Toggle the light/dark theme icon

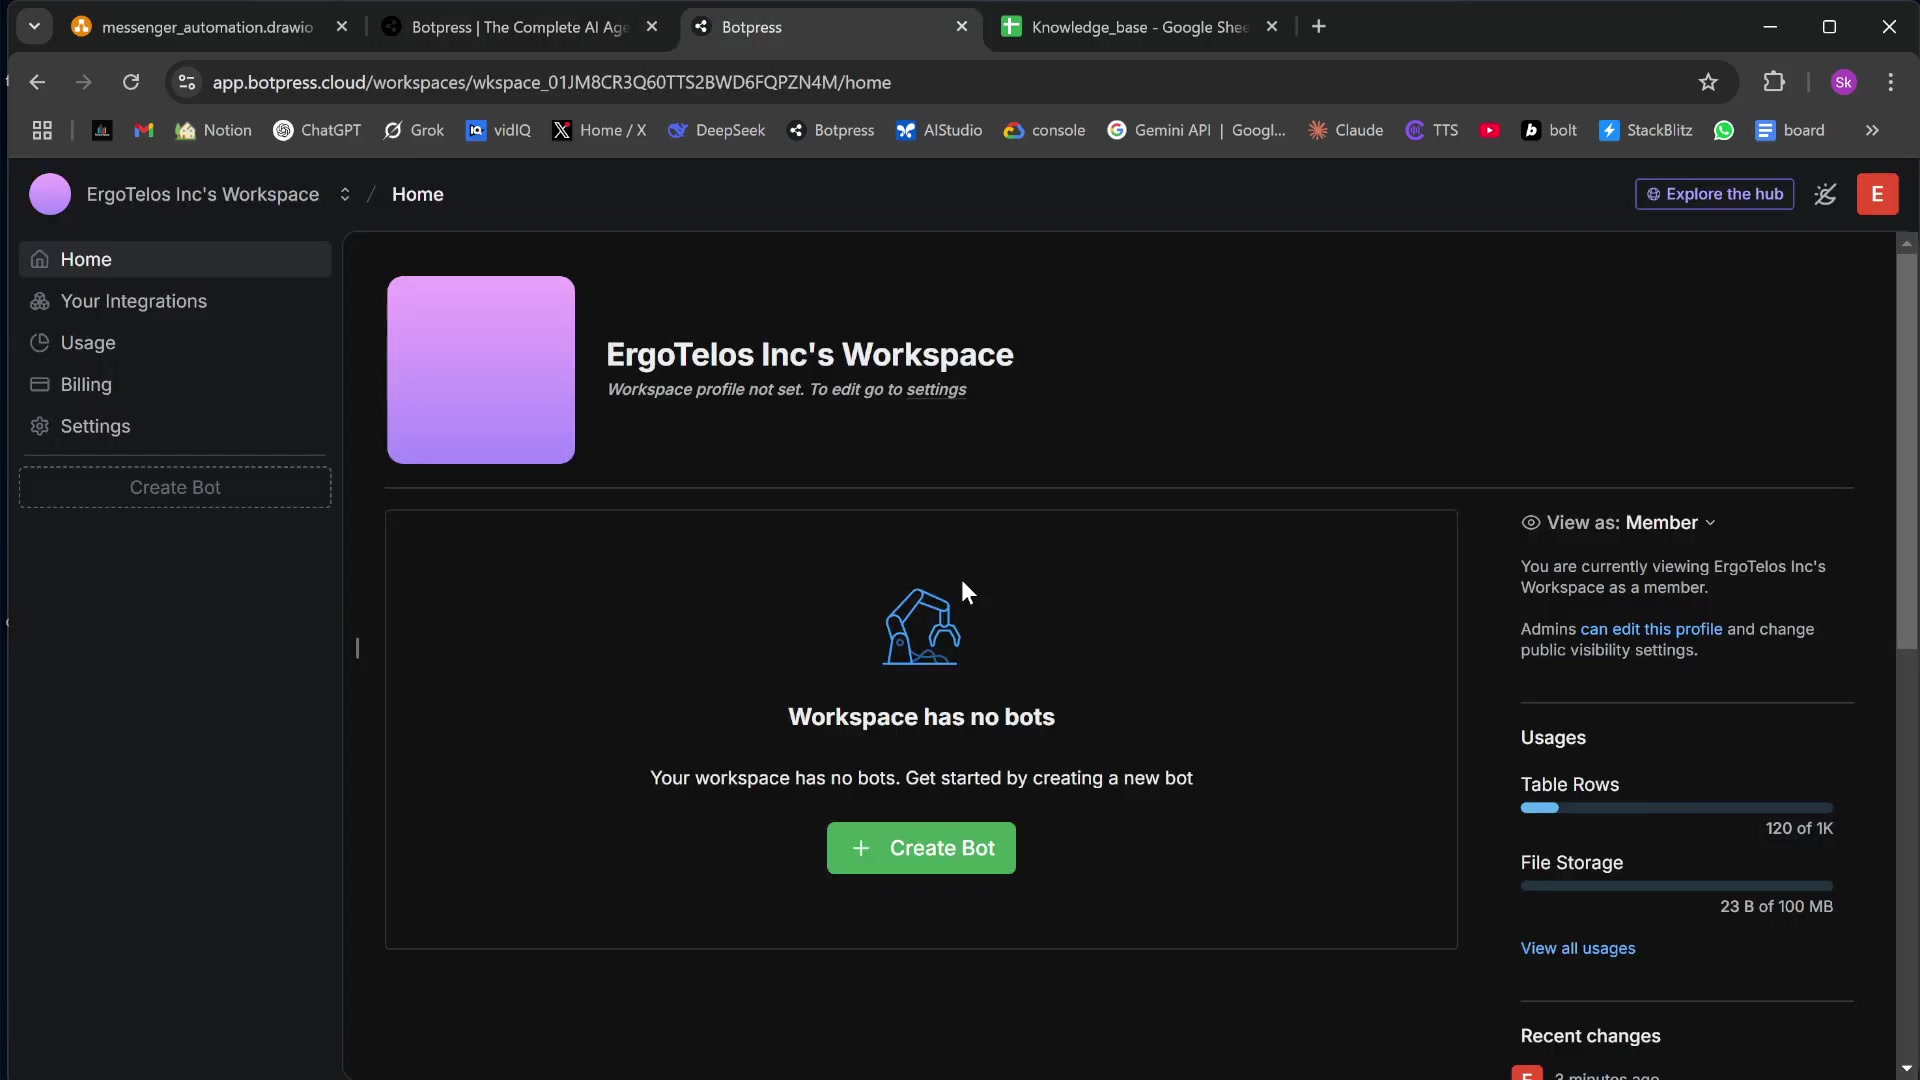(x=1825, y=194)
